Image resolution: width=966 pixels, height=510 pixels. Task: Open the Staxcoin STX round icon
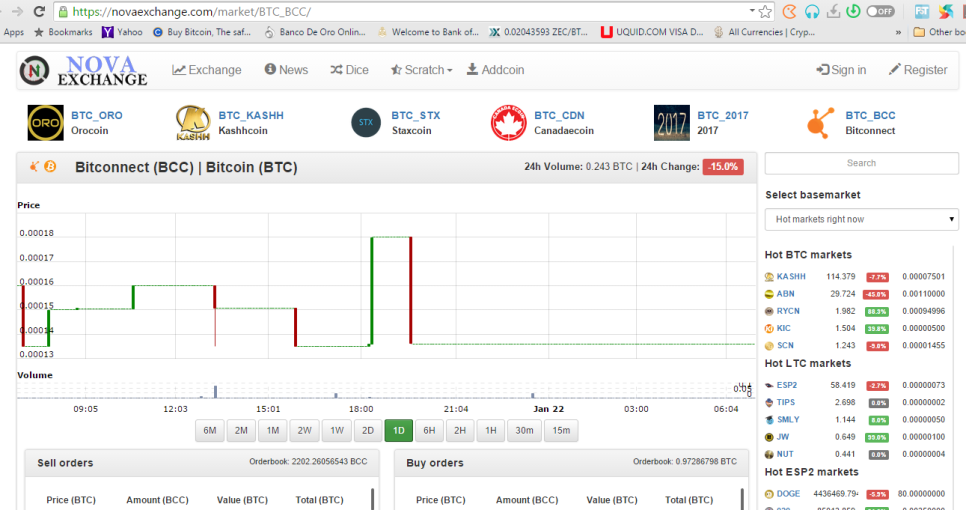[366, 123]
